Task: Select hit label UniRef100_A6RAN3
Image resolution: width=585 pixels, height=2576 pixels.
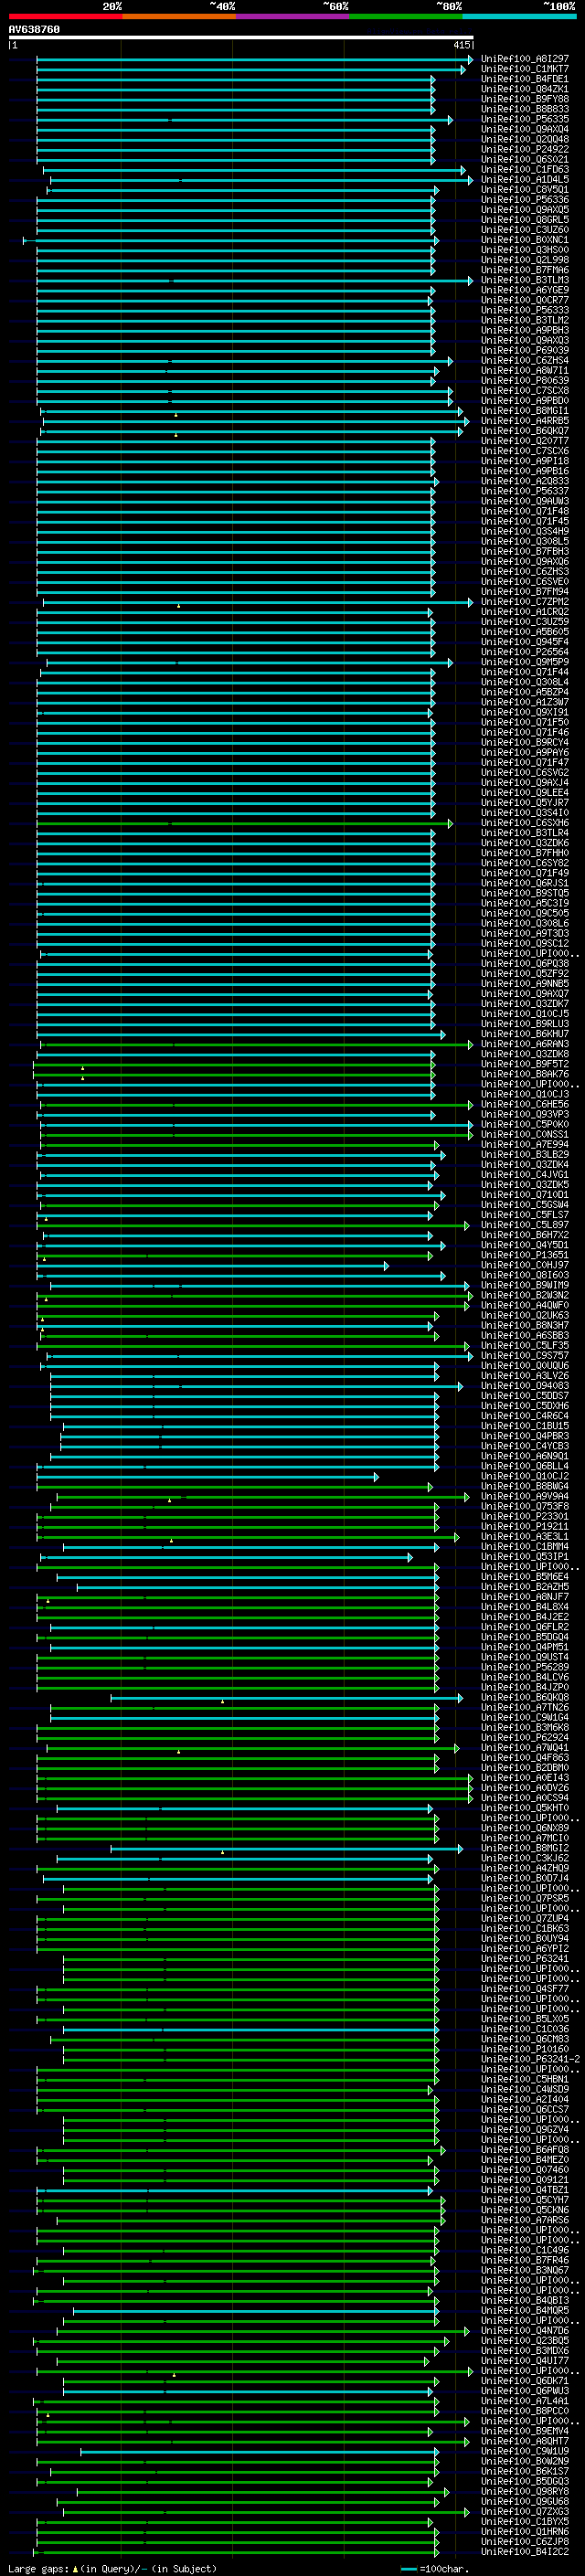Action: click(x=524, y=1044)
